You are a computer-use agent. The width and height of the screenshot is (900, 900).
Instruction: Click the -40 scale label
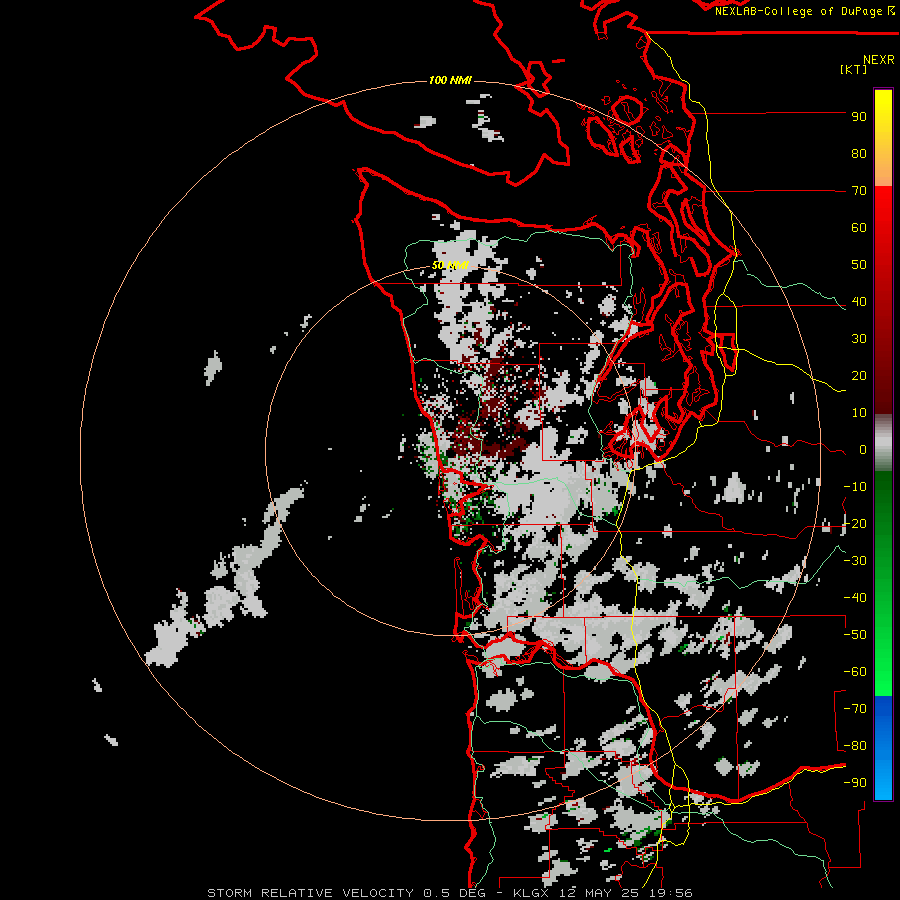pyautogui.click(x=855, y=598)
